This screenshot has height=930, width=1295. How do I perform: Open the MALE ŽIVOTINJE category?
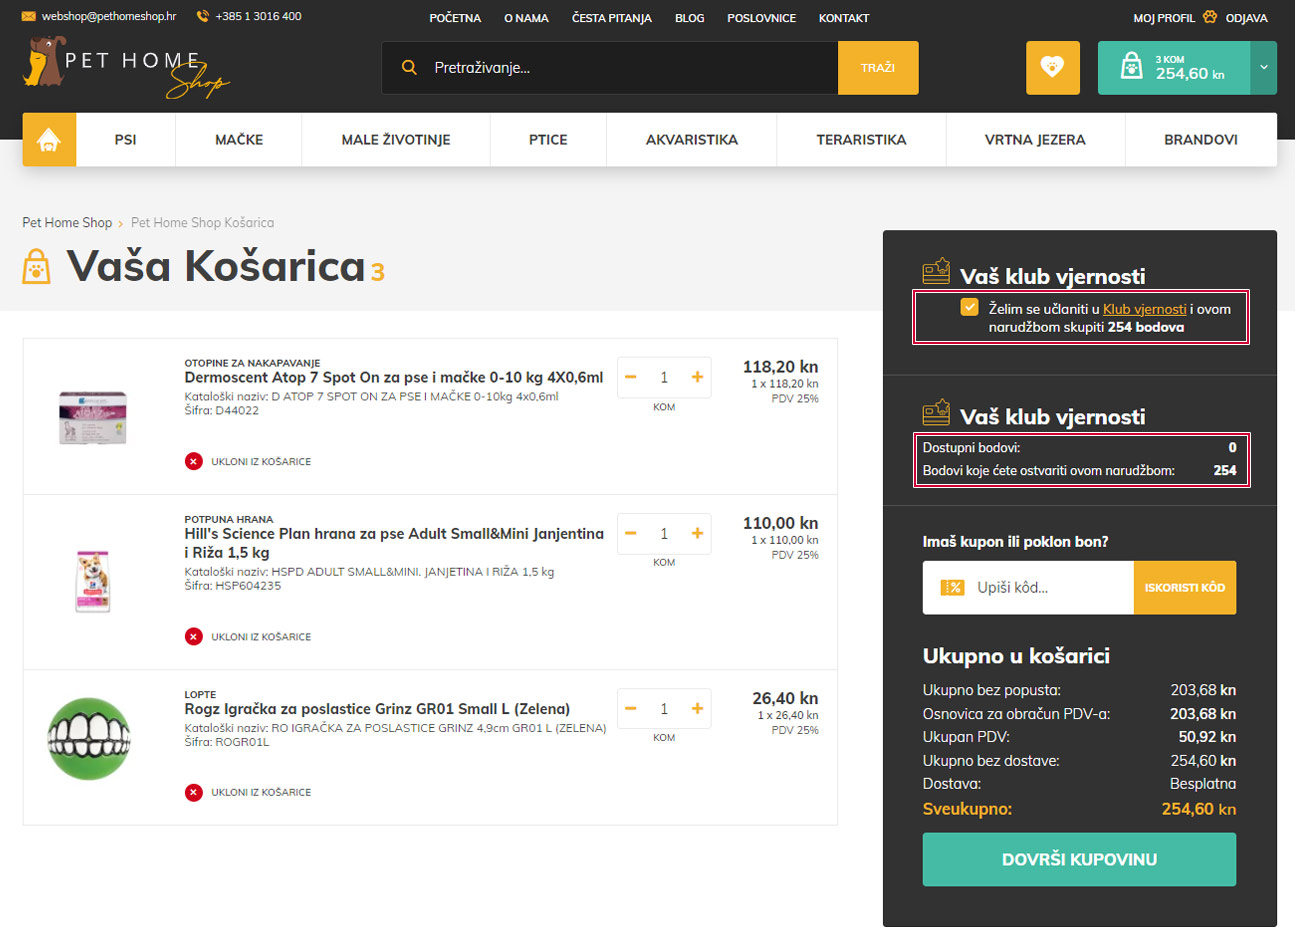[x=396, y=140]
